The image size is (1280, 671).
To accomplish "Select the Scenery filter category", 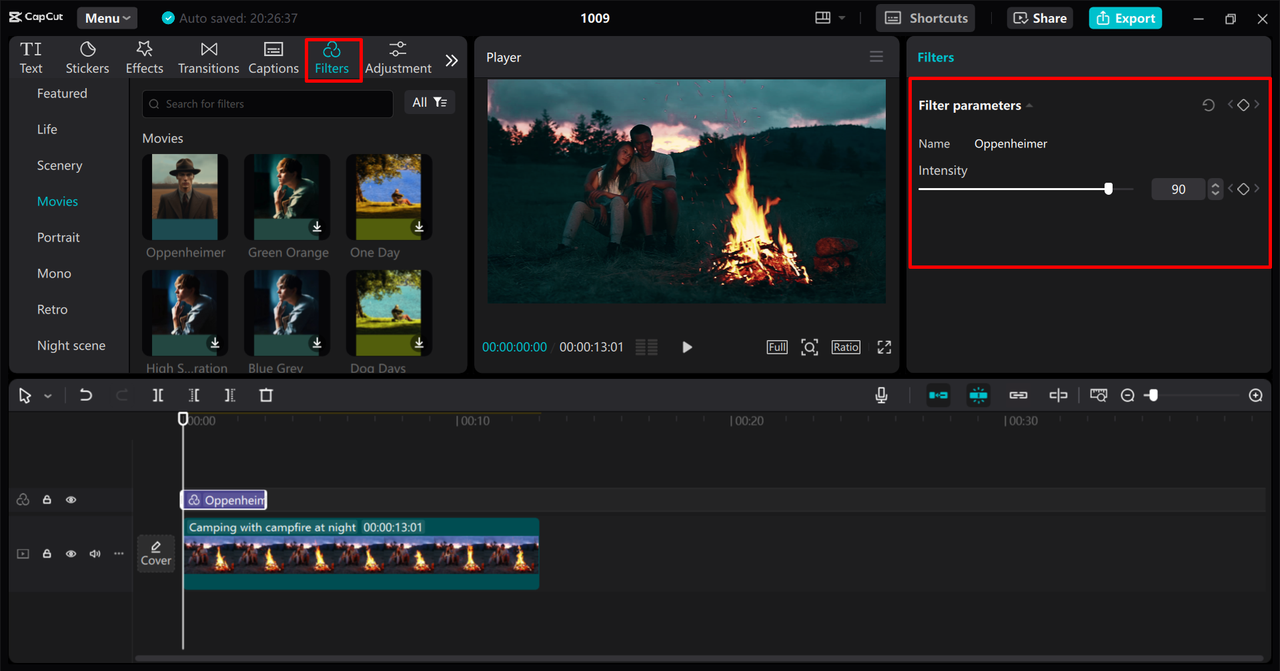I will tap(59, 165).
